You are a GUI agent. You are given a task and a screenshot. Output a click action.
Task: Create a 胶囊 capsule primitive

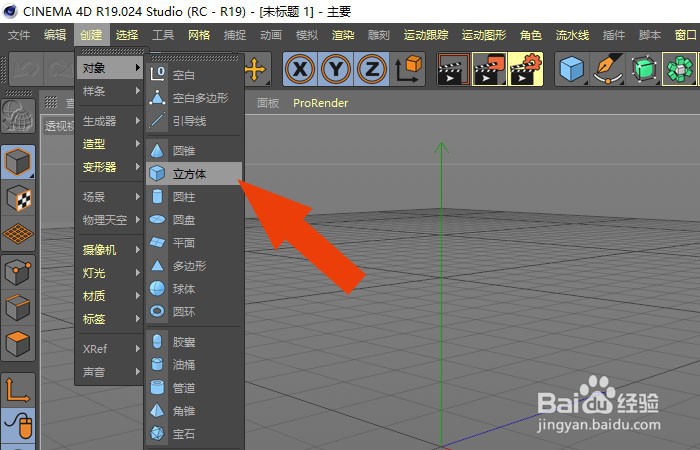click(x=194, y=342)
